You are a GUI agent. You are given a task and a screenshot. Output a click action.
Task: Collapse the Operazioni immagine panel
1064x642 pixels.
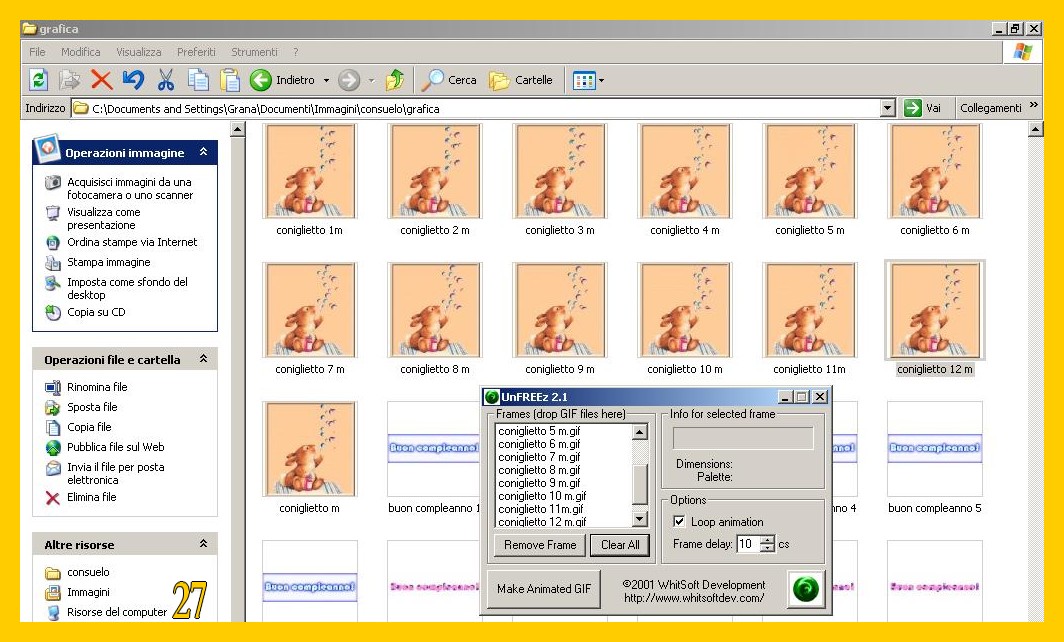203,152
